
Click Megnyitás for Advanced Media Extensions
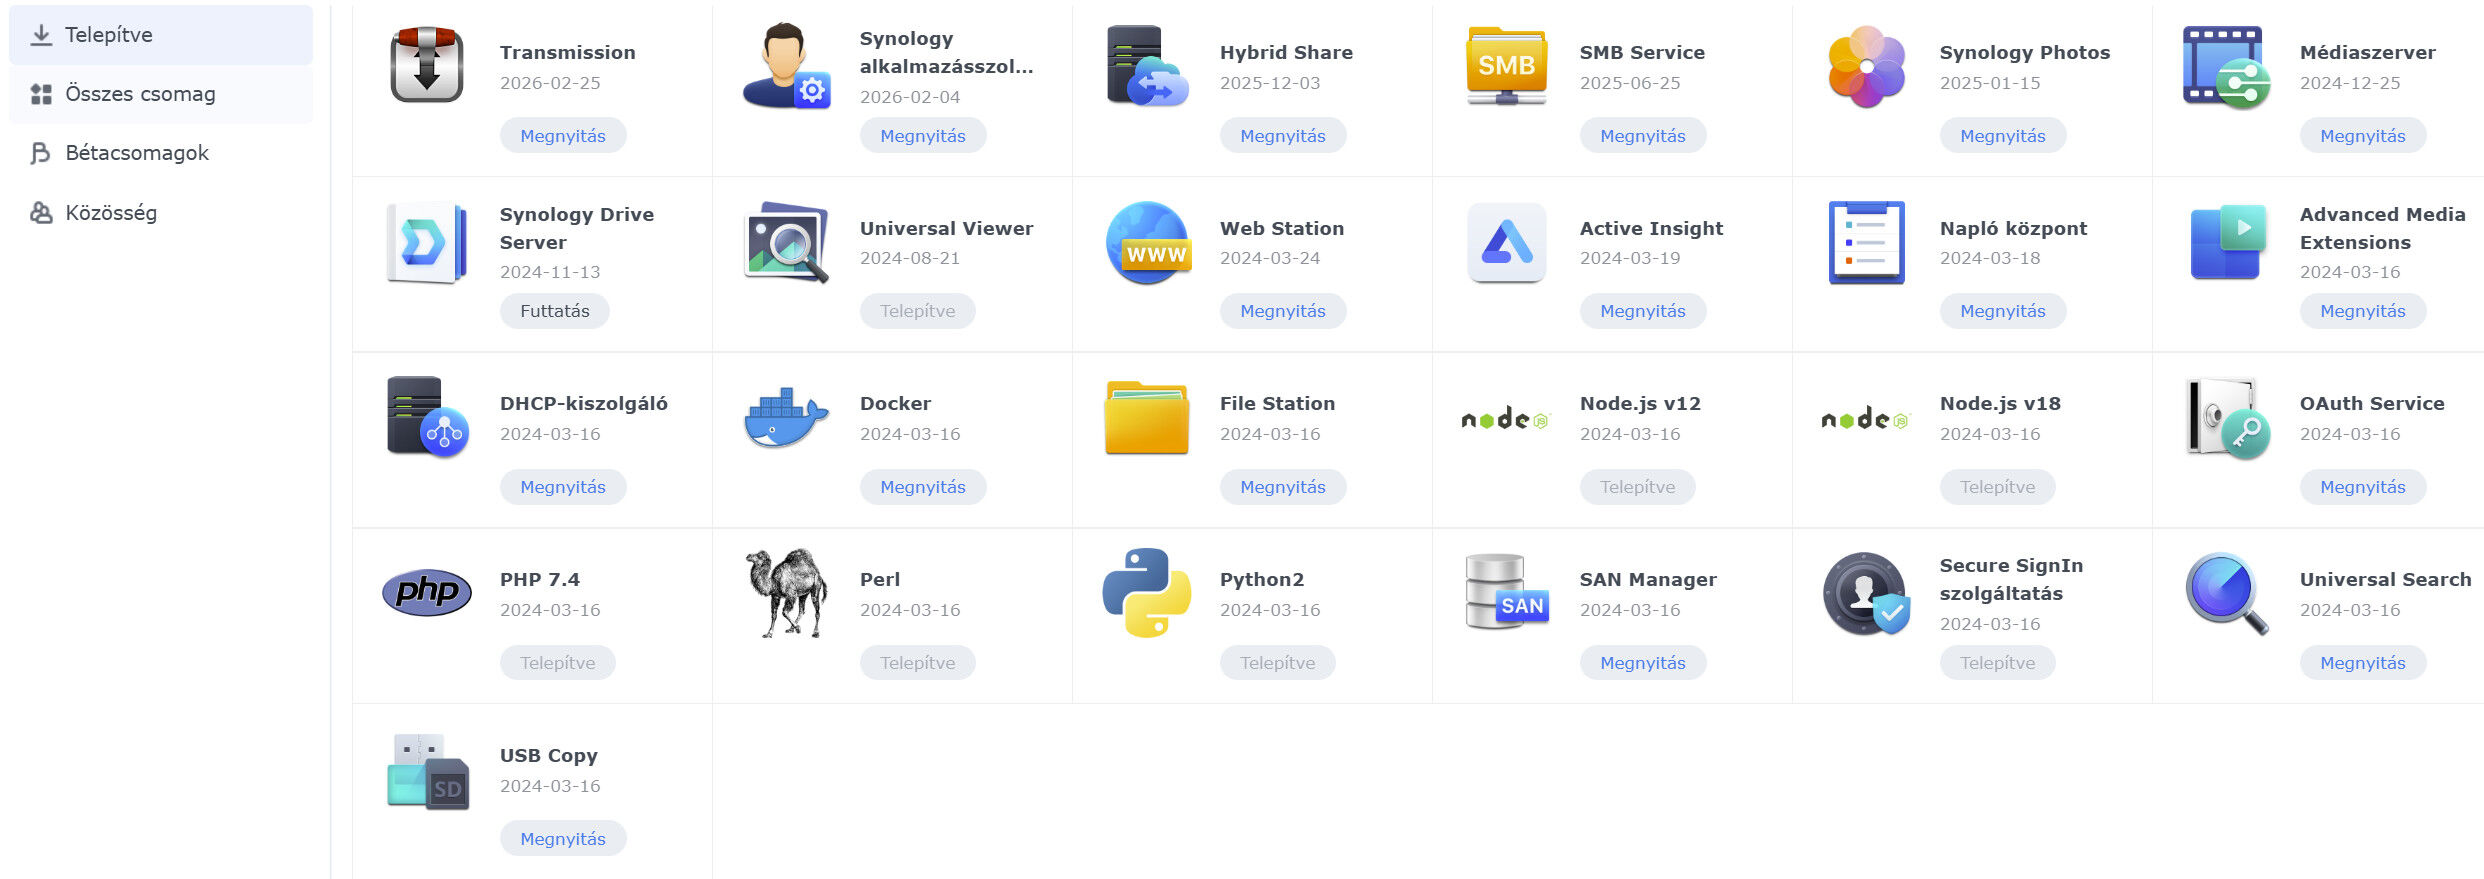pyautogui.click(x=2363, y=311)
